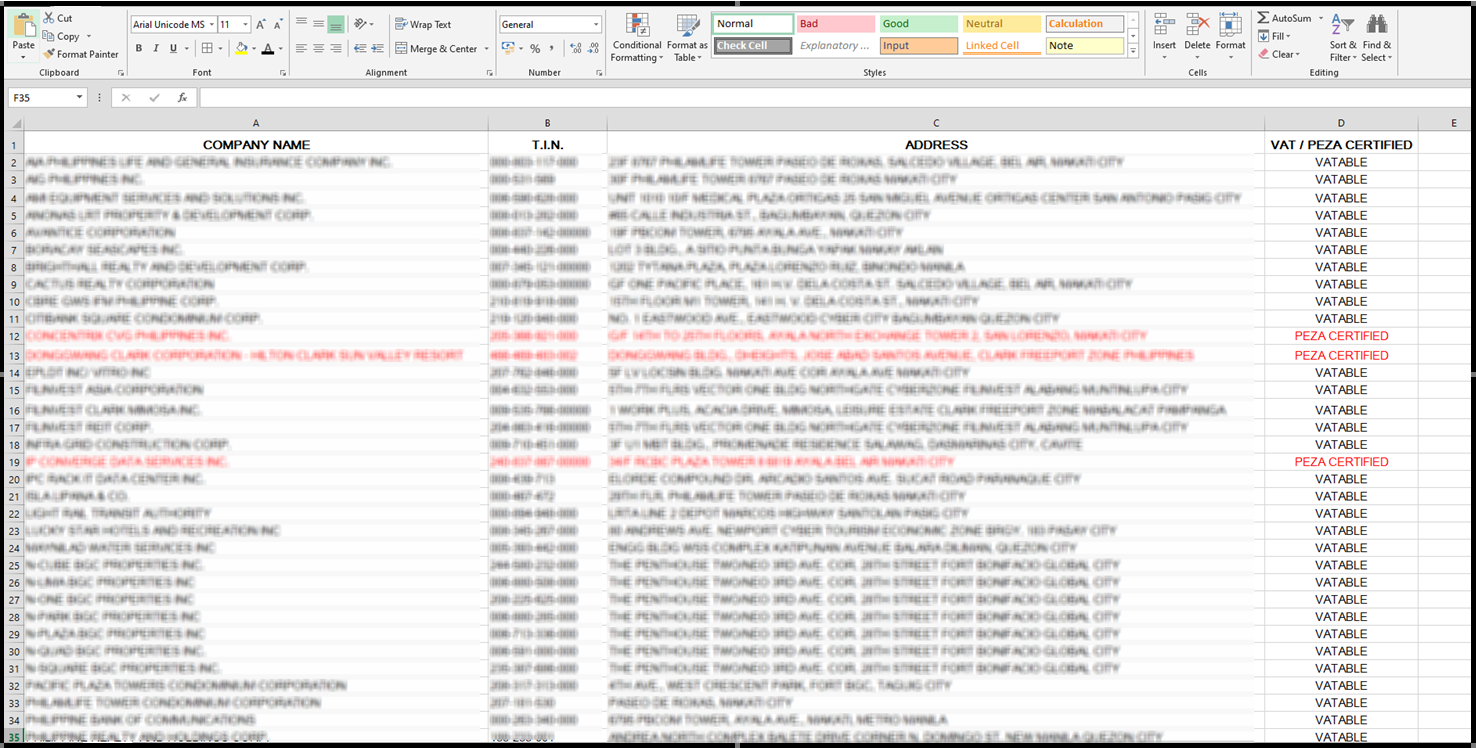Increase font size with the larger A icon
The image size is (1476, 748).
tap(261, 24)
